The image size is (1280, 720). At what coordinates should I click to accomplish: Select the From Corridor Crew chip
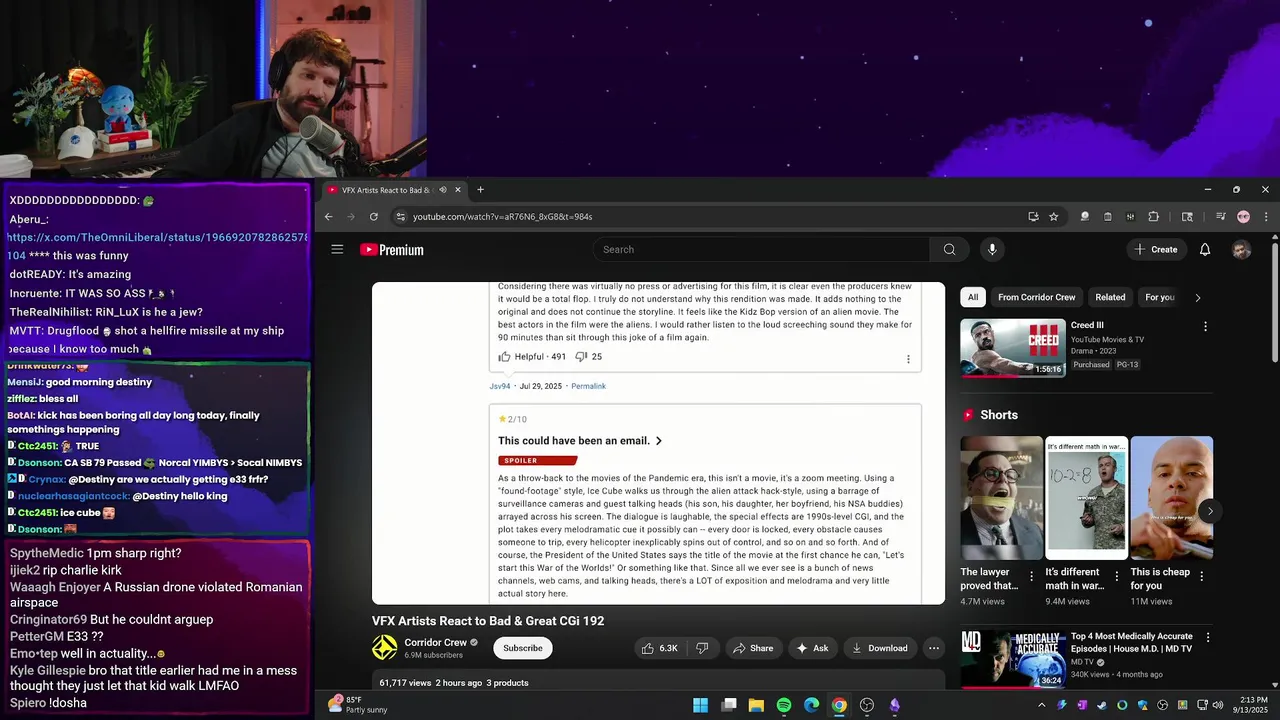[1037, 297]
